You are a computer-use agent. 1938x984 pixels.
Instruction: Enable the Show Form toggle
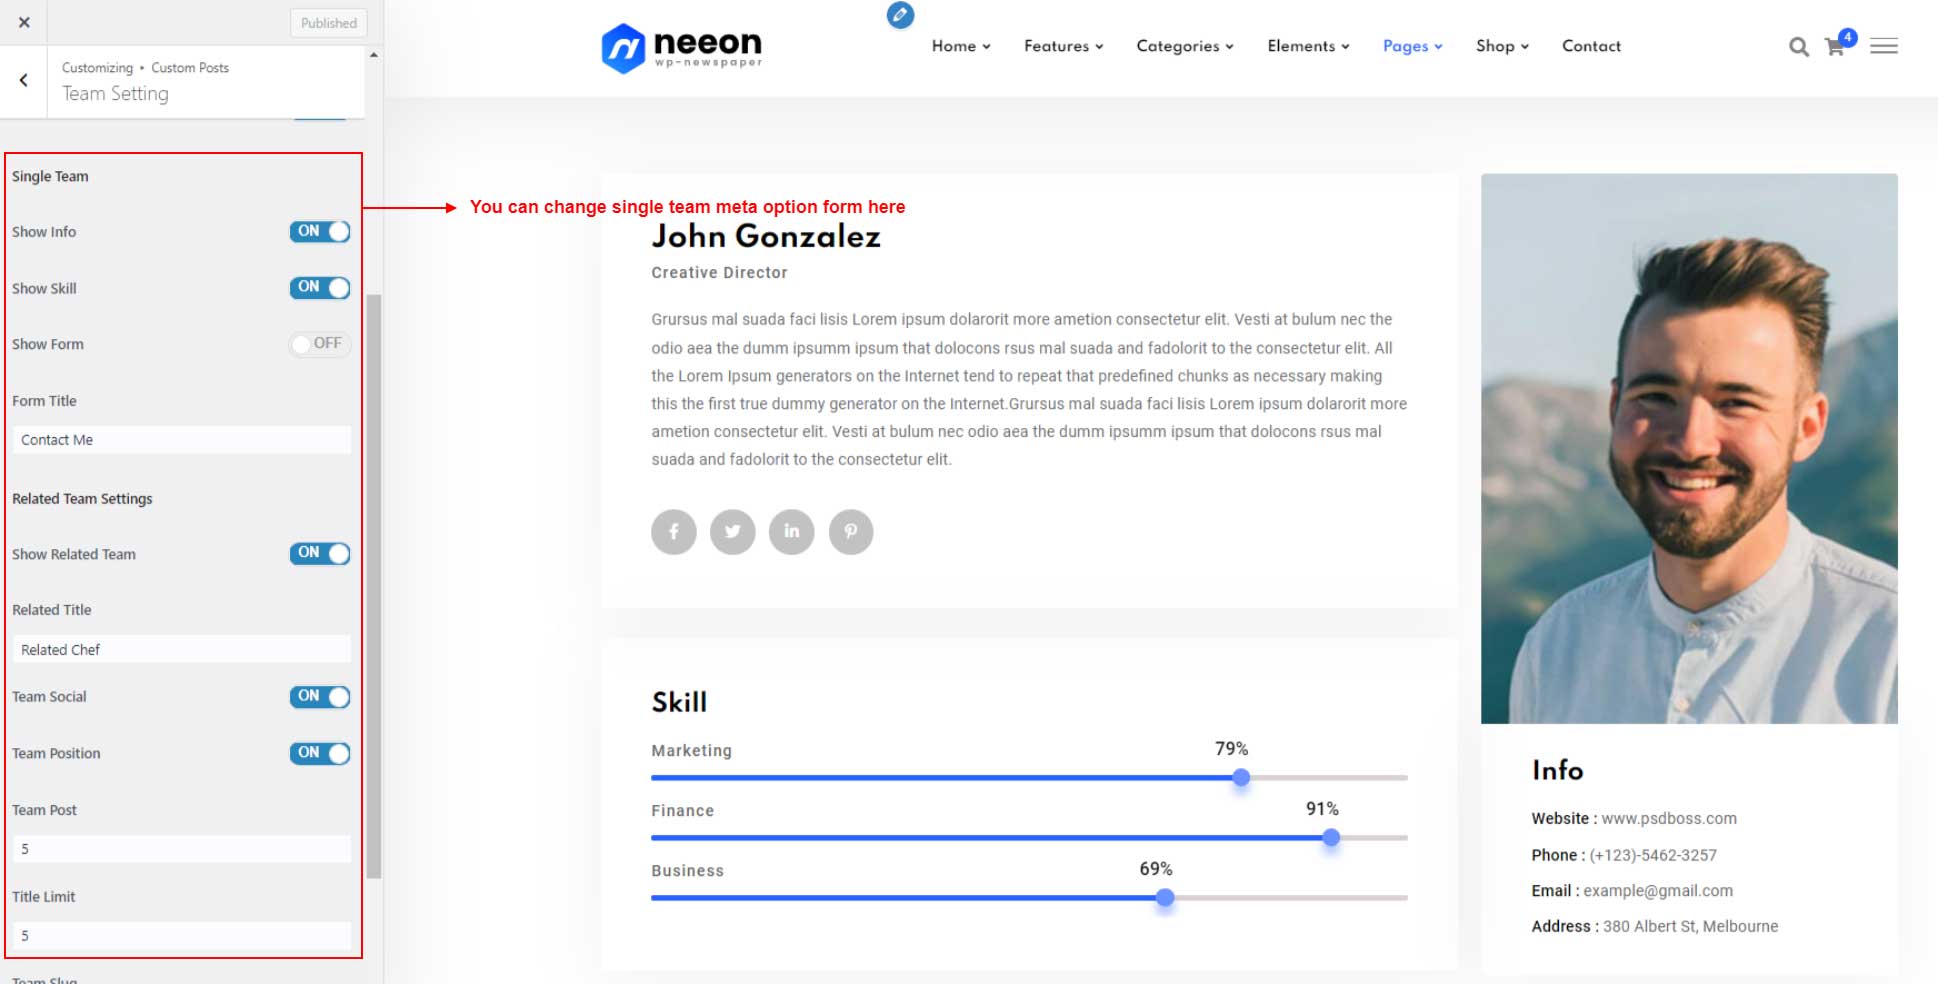[320, 344]
